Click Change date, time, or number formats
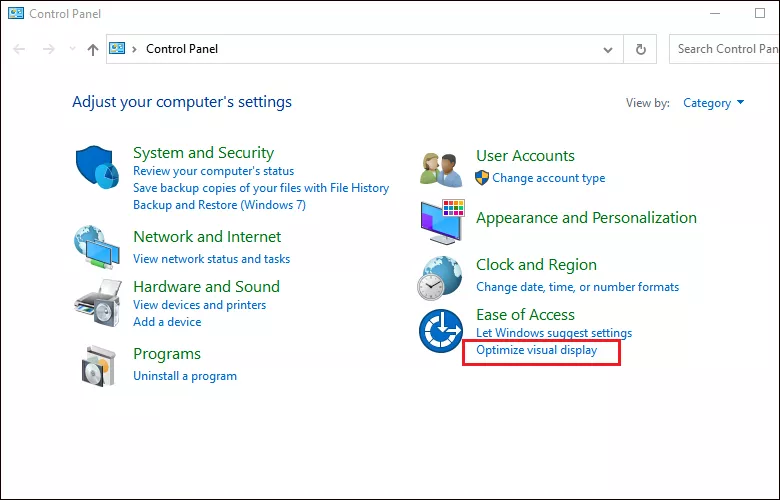Viewport: 780px width, 500px height. pos(578,287)
